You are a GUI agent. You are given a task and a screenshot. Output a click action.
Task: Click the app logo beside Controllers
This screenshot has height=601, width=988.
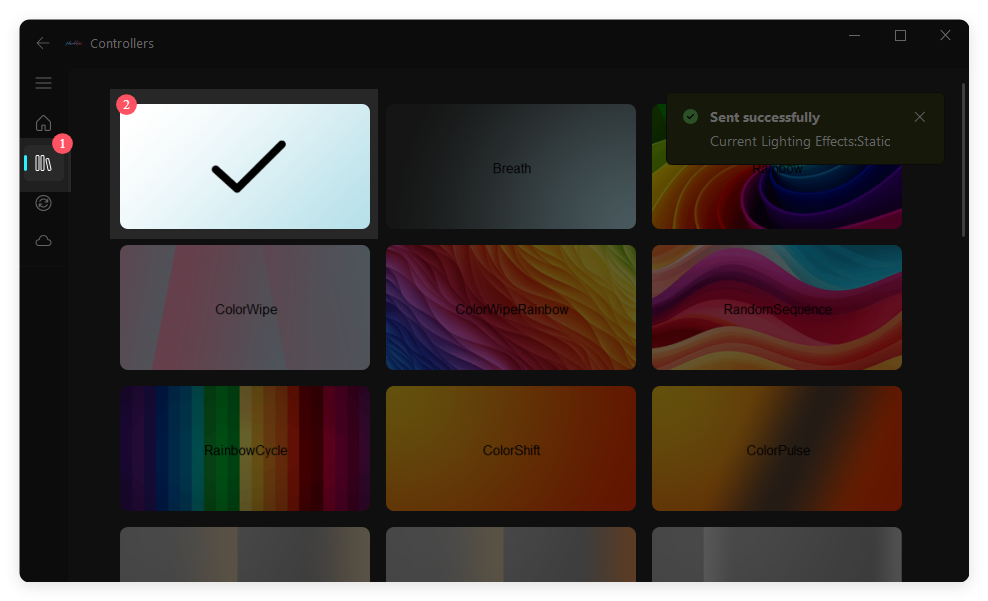coord(74,43)
